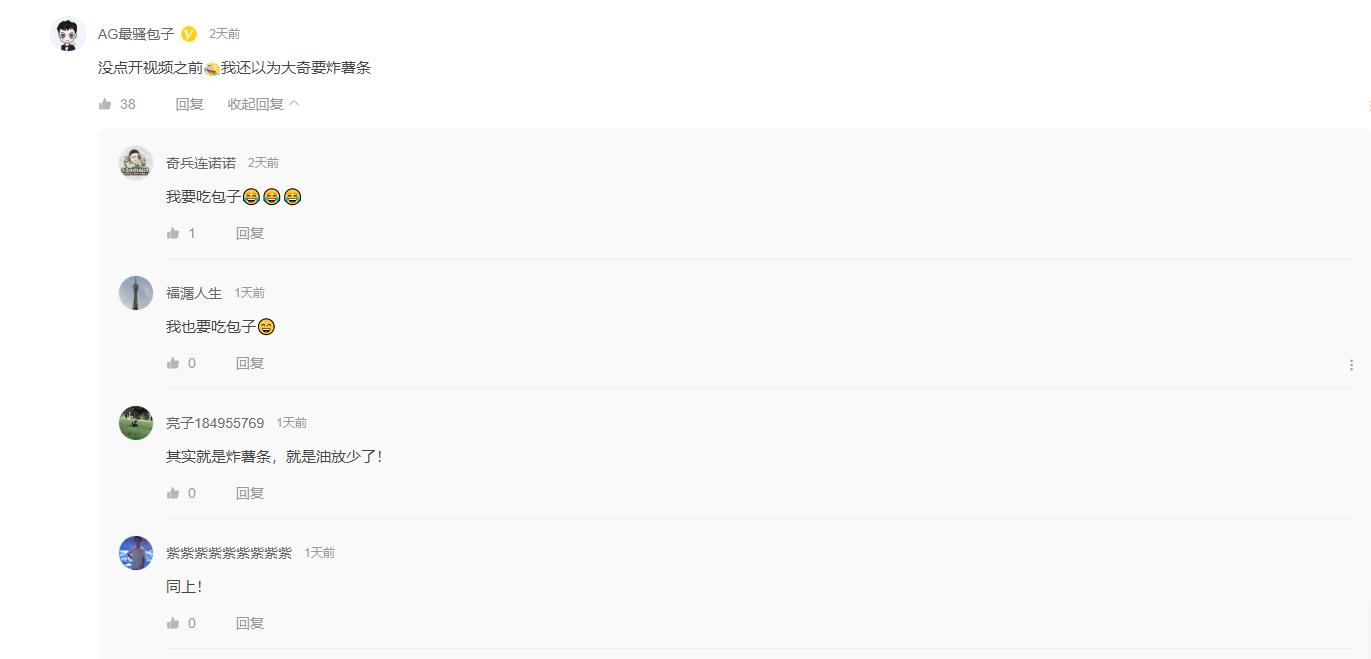This screenshot has width=1371, height=659.
Task: Click thumbs-up on 福潺人生's reply
Action: [173, 363]
